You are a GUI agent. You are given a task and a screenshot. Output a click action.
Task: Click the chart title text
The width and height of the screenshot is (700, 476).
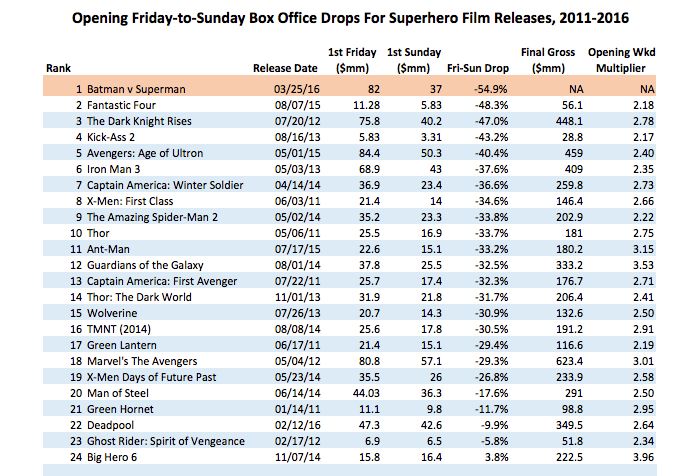pos(349,19)
